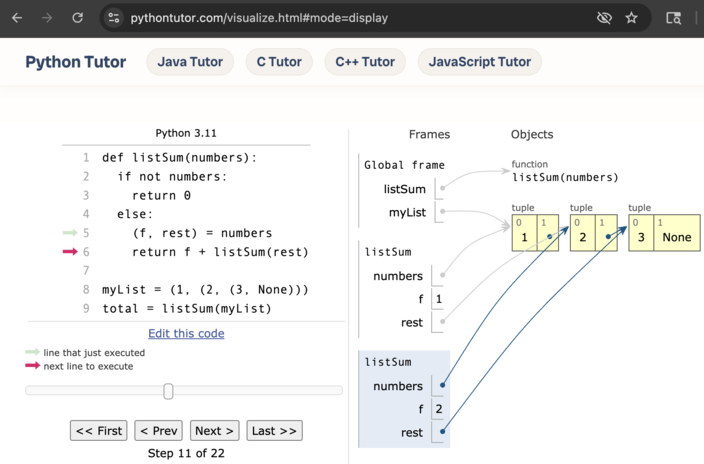This screenshot has width=704, height=464.
Task: Go to previous step with < Prev
Action: tap(158, 431)
